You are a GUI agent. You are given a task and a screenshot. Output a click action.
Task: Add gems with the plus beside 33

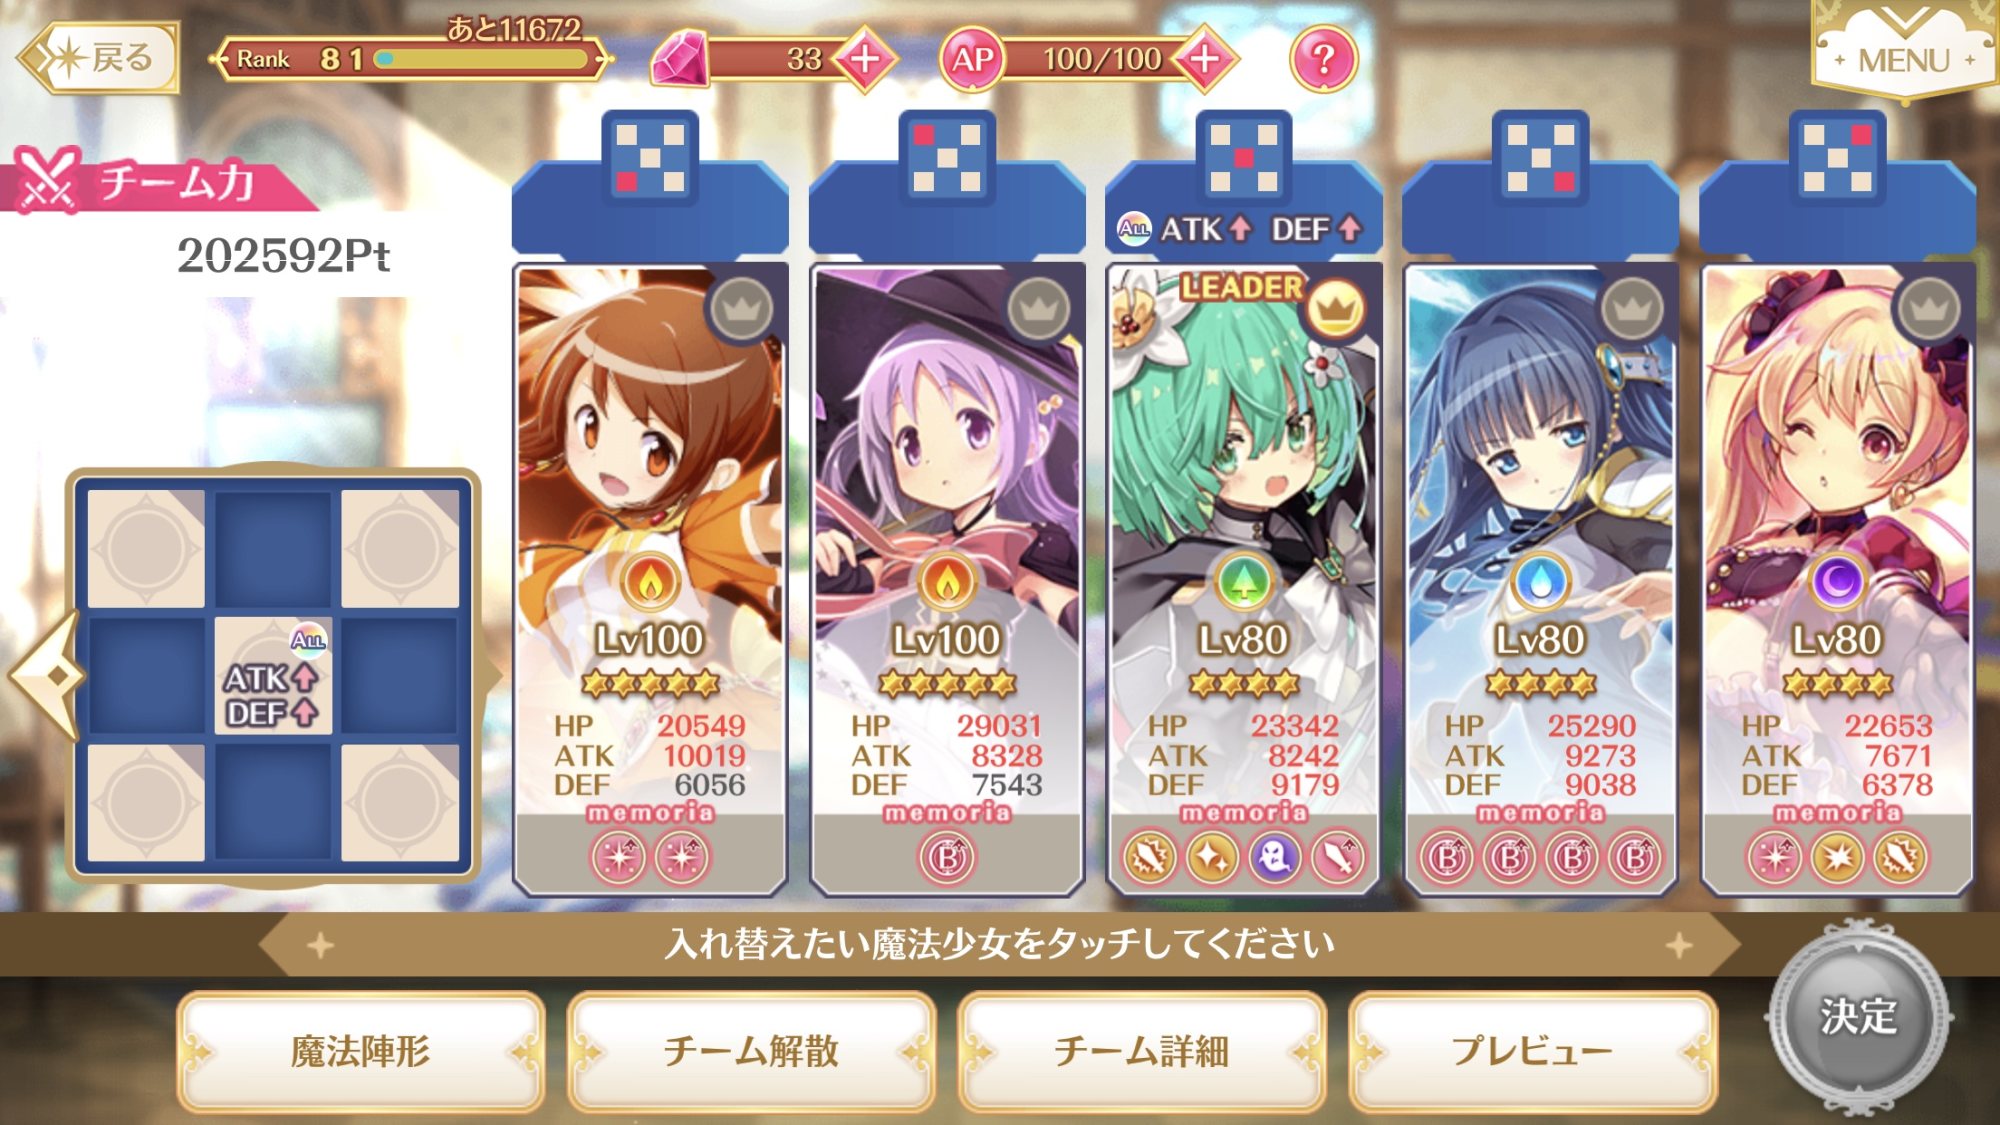click(865, 58)
